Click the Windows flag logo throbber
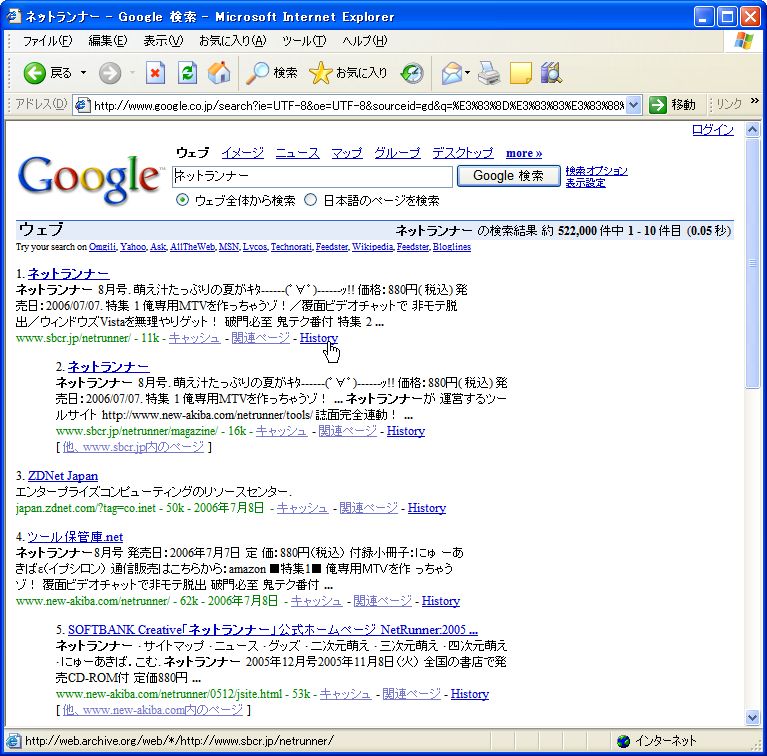767x756 pixels. 744,41
